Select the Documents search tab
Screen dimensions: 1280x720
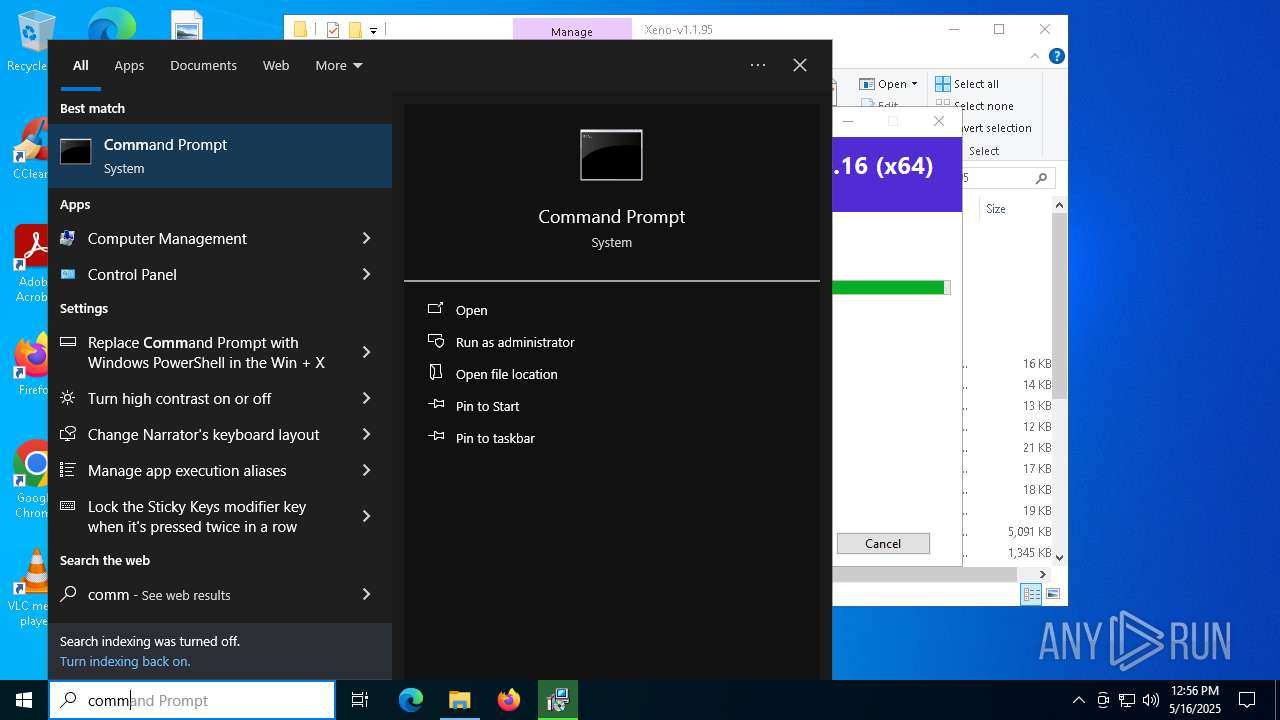pos(203,65)
